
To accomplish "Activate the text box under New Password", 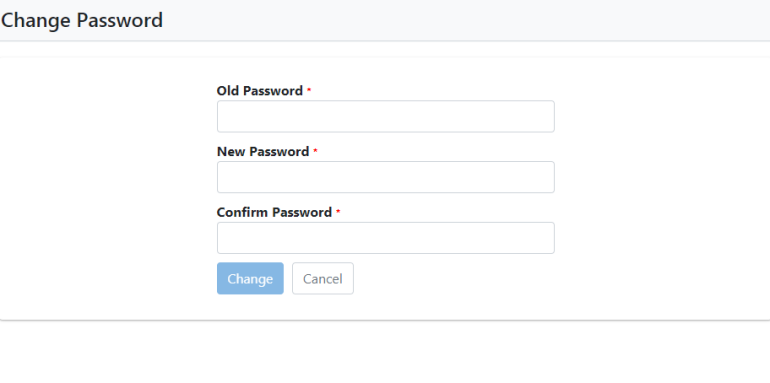I will (385, 177).
